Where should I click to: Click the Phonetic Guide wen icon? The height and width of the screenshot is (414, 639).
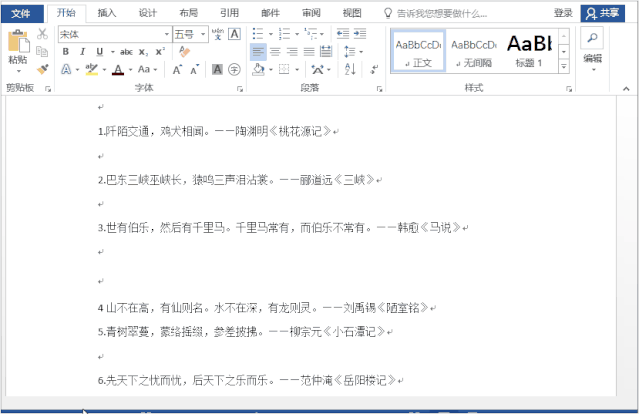218,34
